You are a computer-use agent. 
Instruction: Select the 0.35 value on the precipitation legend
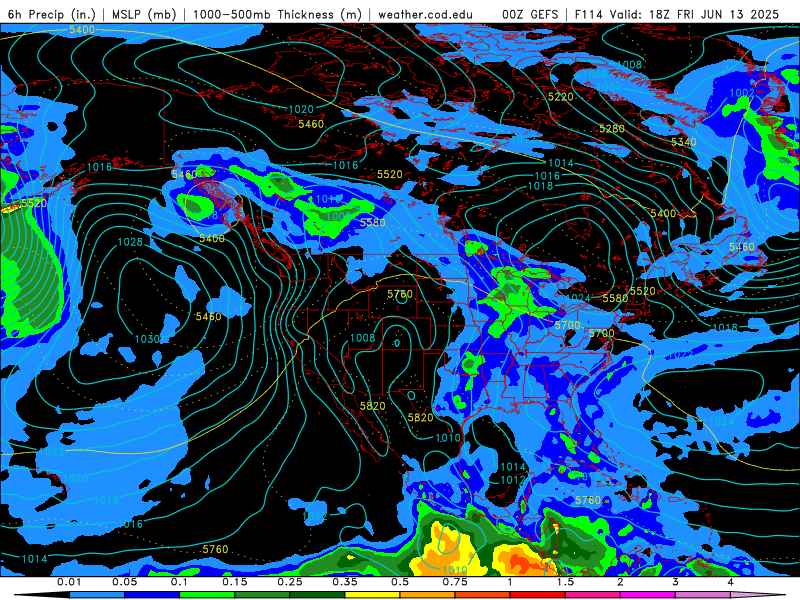point(344,582)
